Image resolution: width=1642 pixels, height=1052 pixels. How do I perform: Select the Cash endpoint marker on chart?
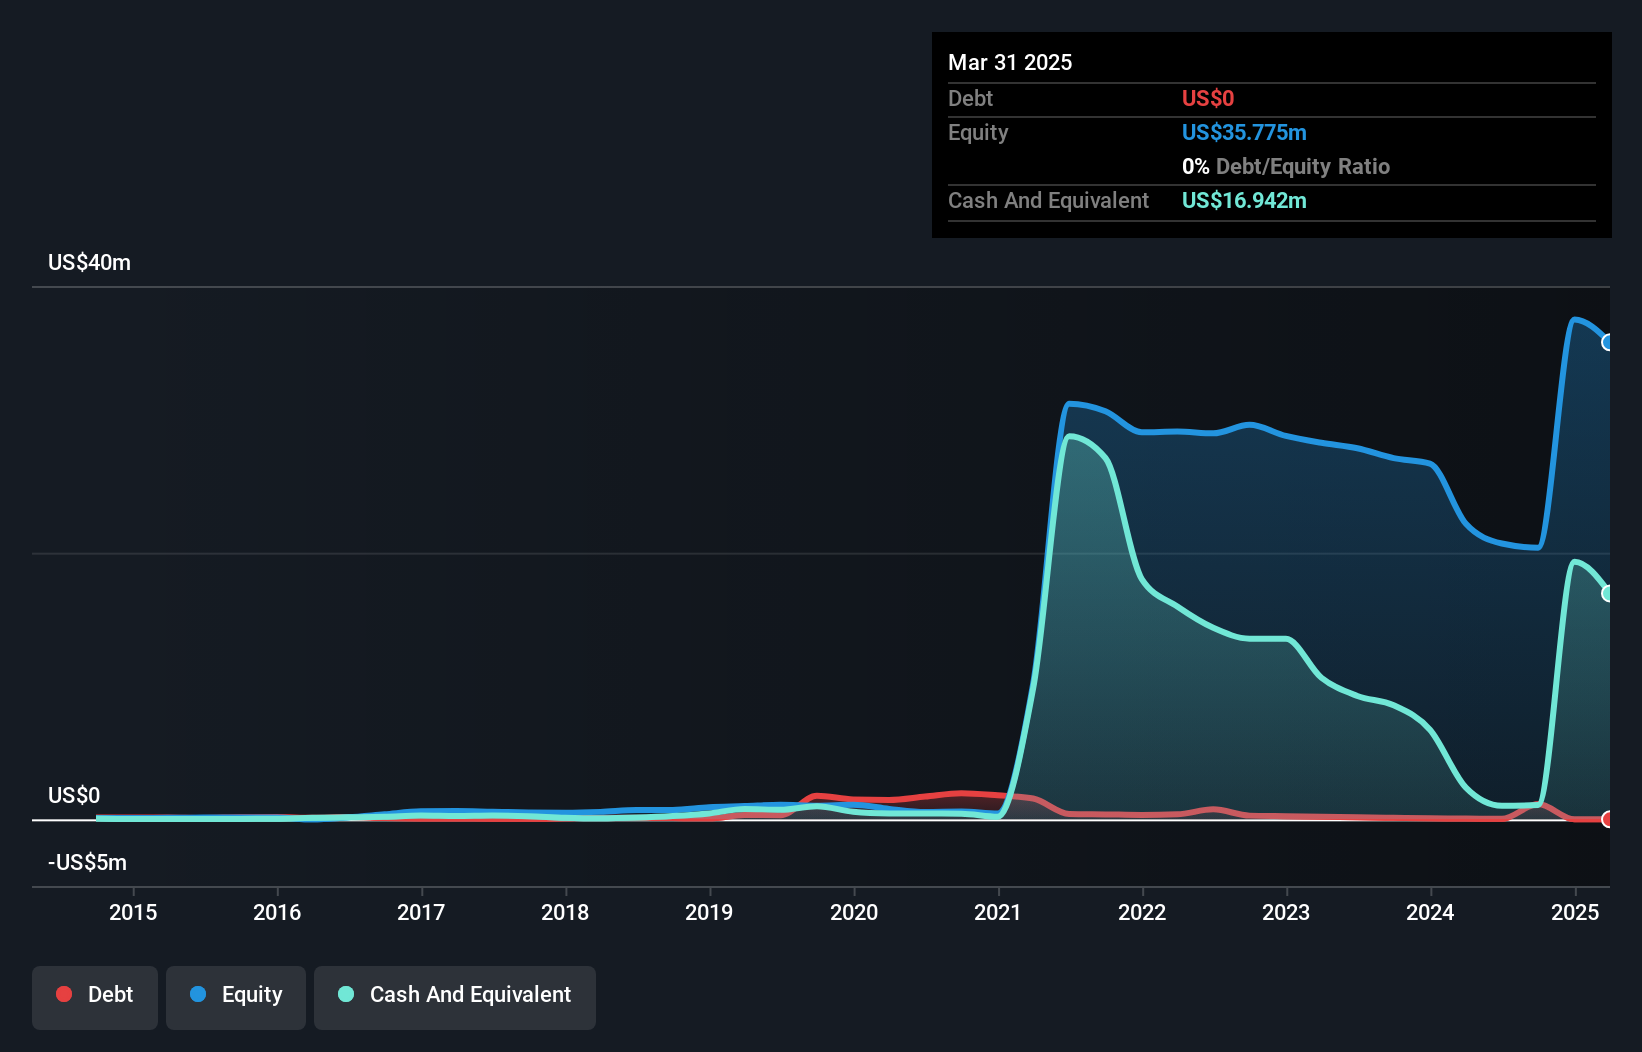click(1607, 593)
